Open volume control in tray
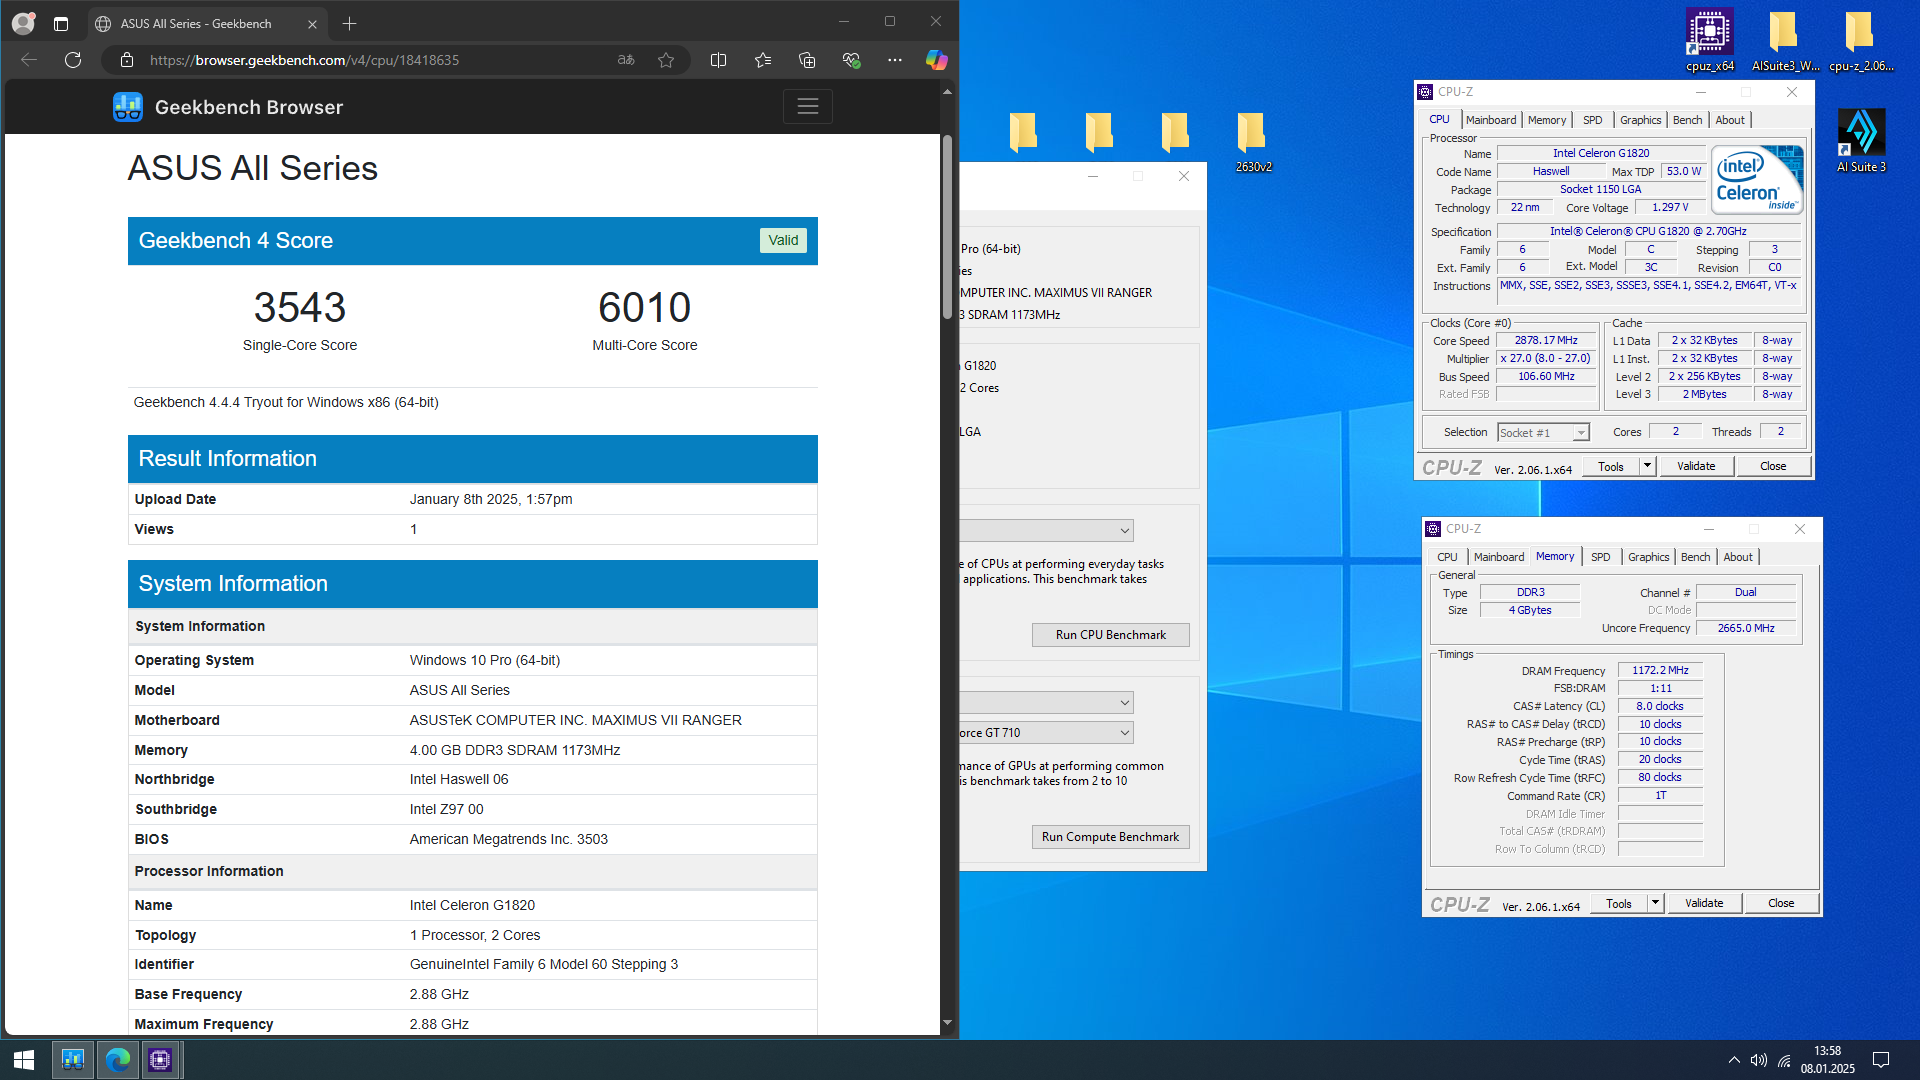Screen dimensions: 1920x1080 pos(1759,1060)
